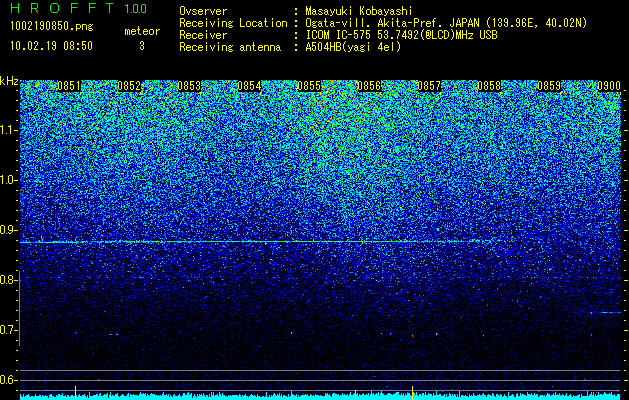This screenshot has width=629, height=400.
Task: Click the 'Ovserver' field label
Action: point(203,11)
